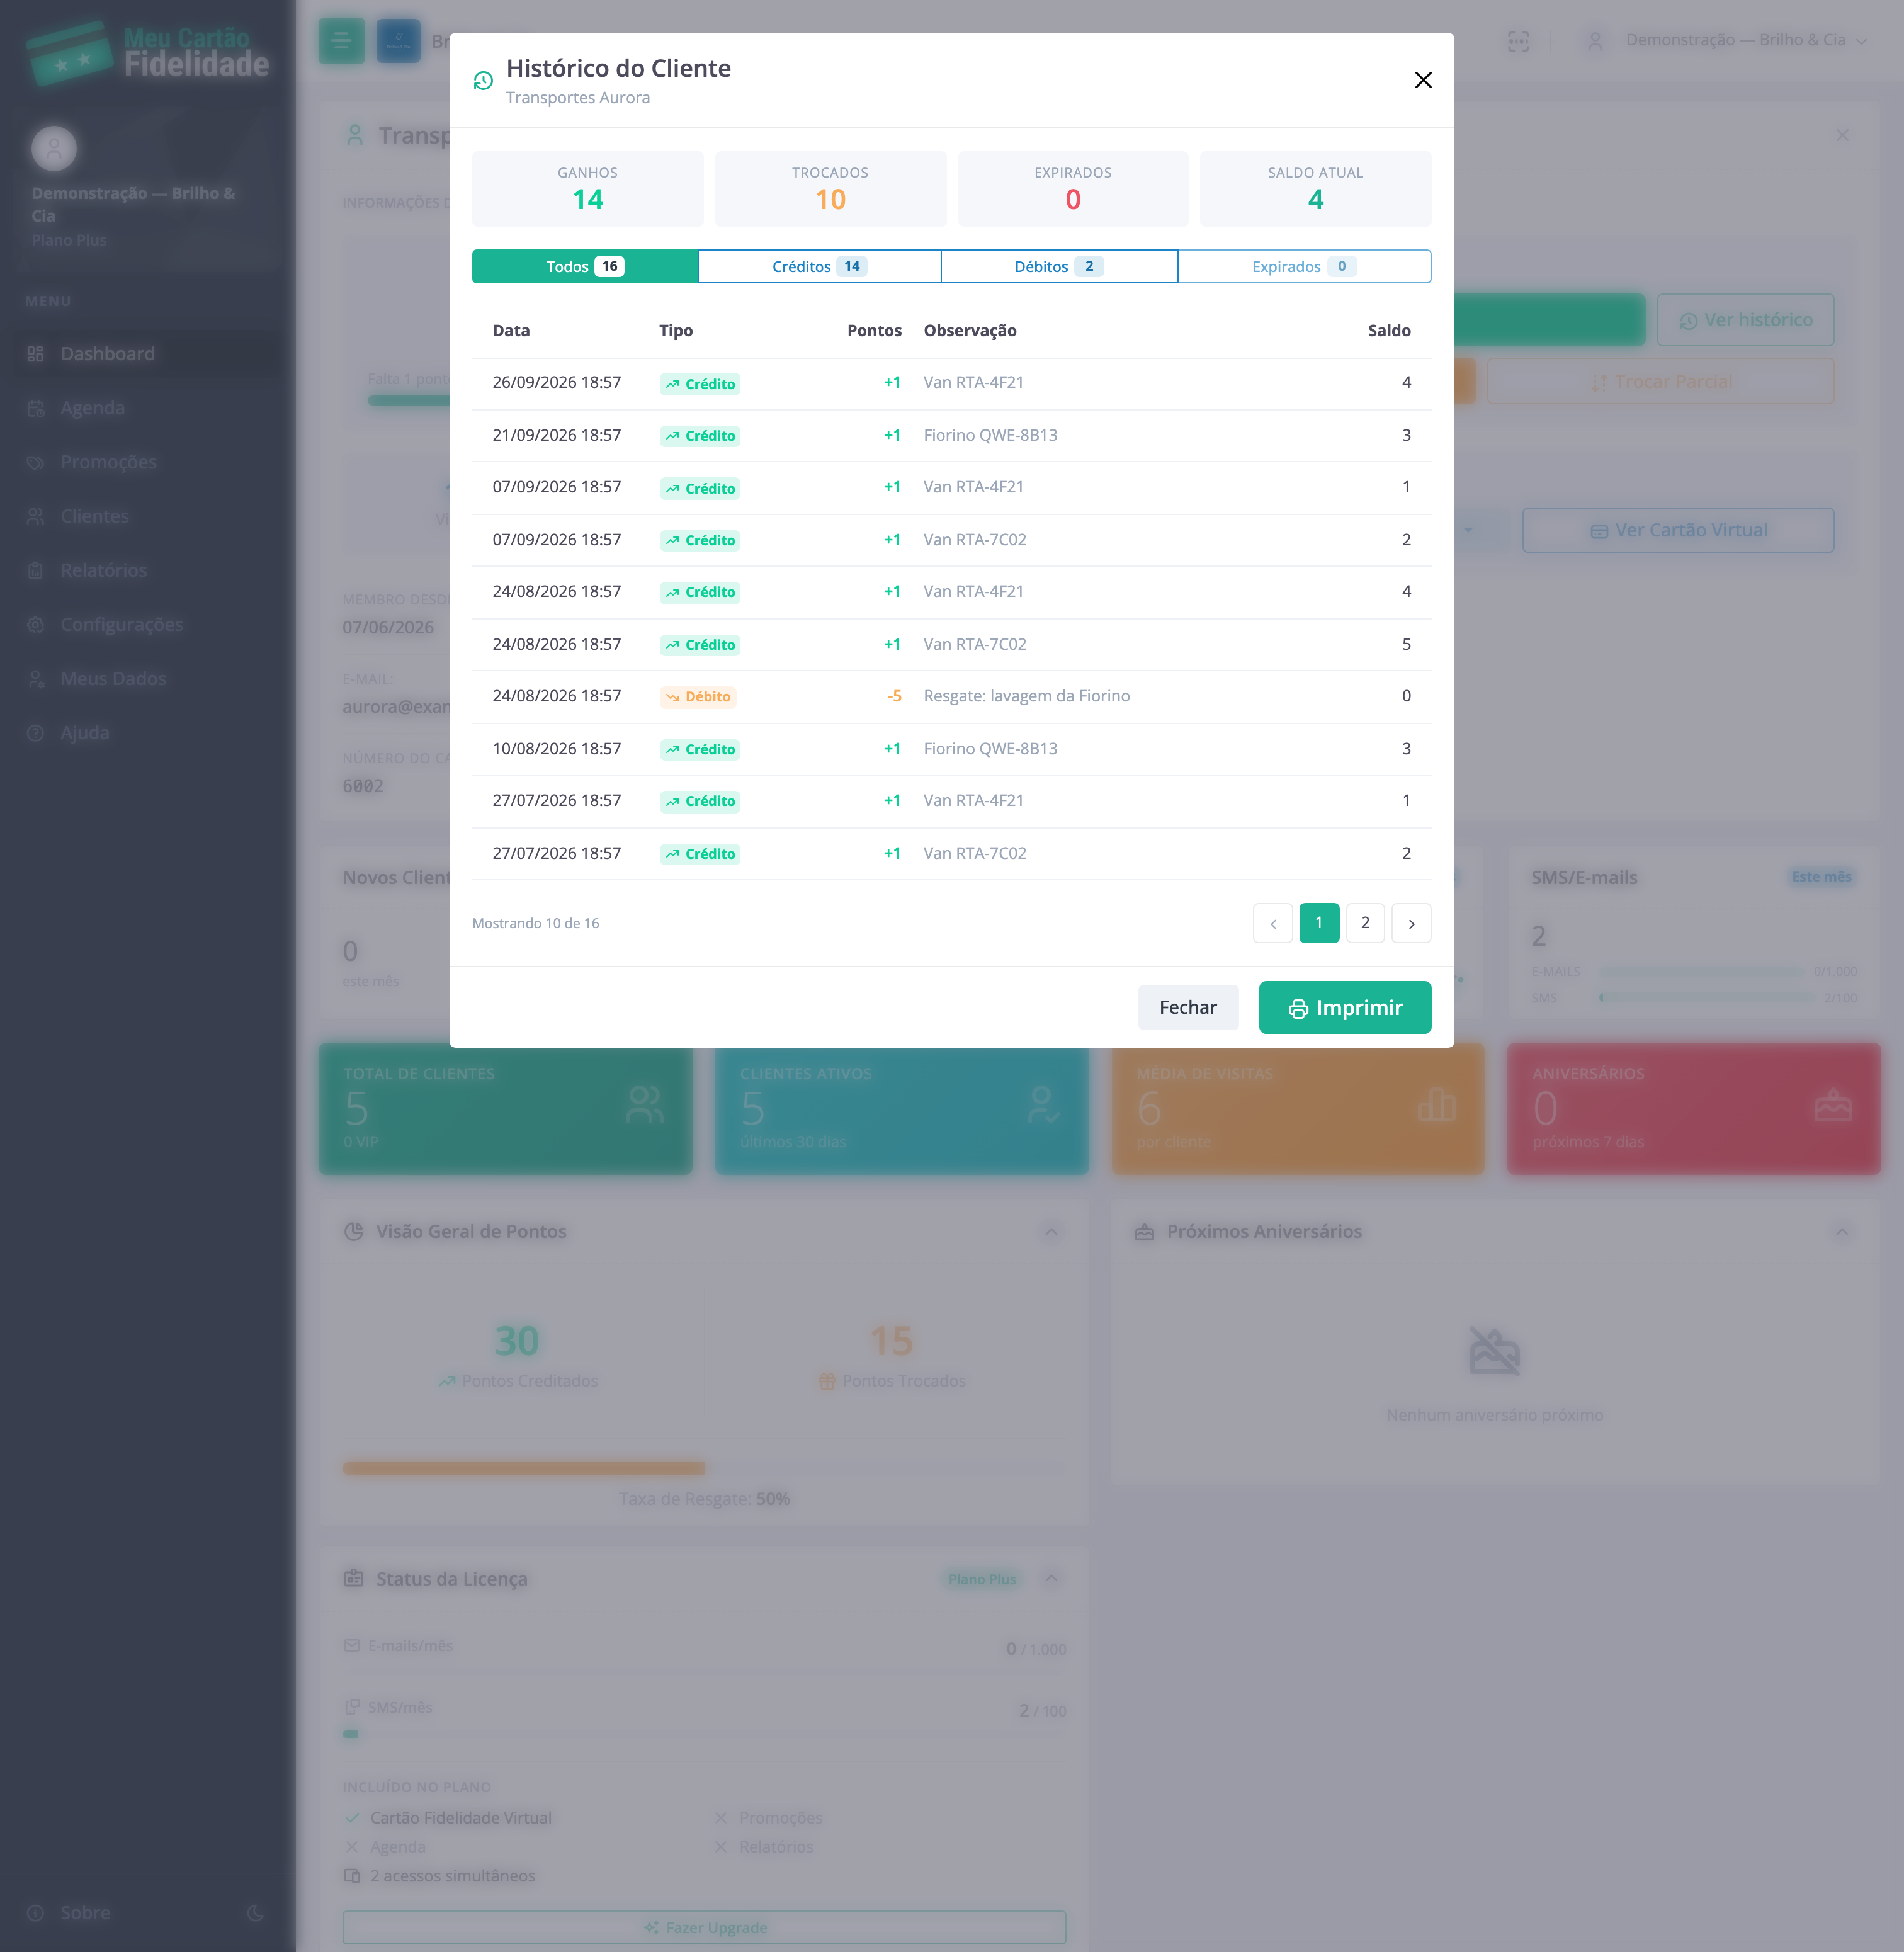1904x1952 pixels.
Task: Click the Sobre info icon
Action: click(36, 1913)
